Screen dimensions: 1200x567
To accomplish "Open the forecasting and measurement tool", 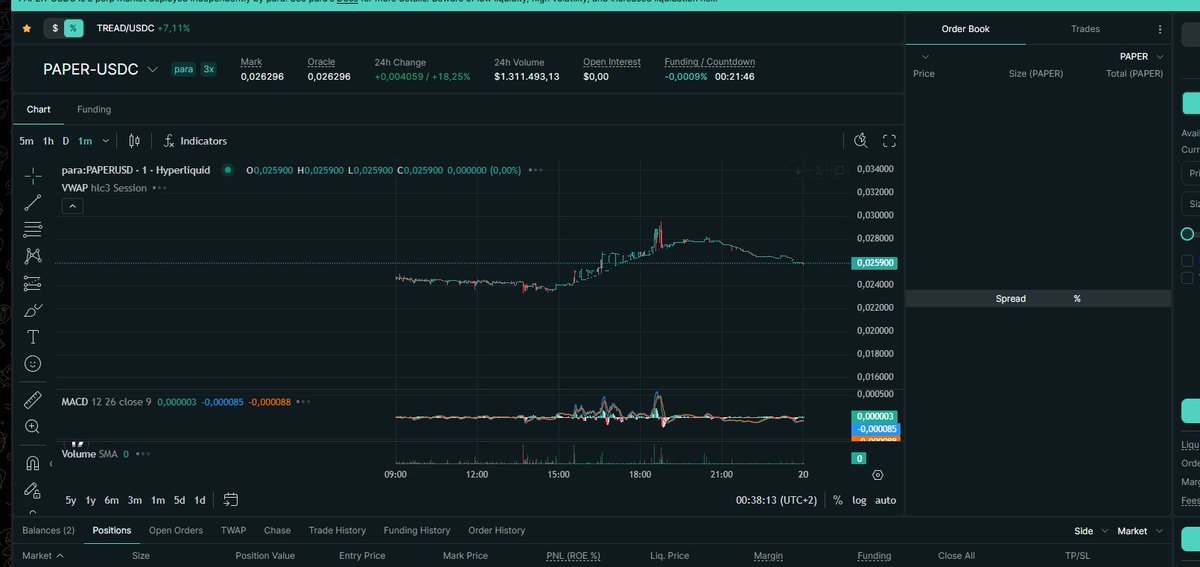I will coord(32,283).
